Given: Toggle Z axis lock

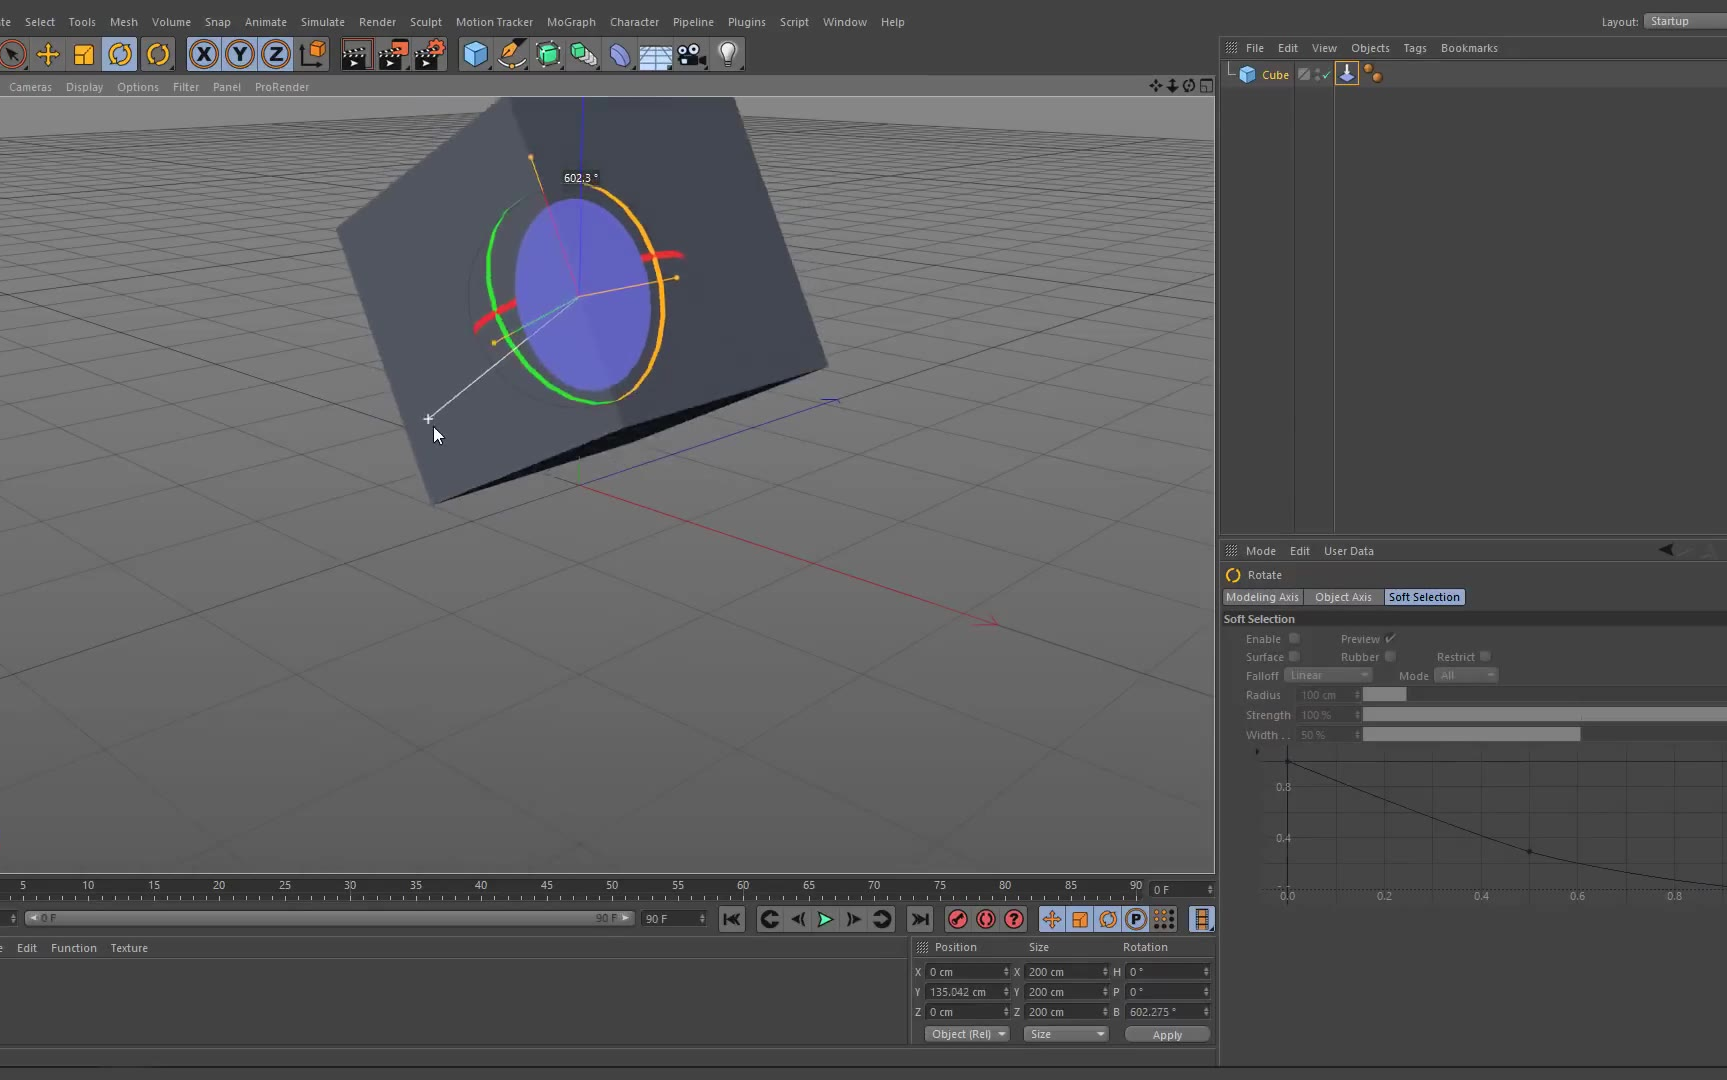Looking at the screenshot, I should click(x=276, y=55).
